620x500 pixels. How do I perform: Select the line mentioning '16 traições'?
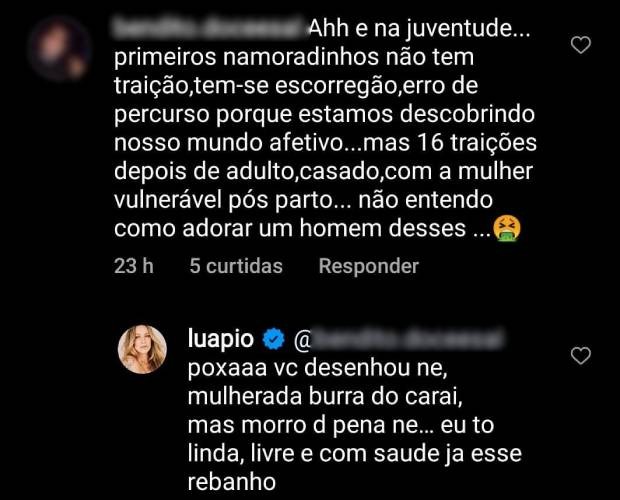325,143
